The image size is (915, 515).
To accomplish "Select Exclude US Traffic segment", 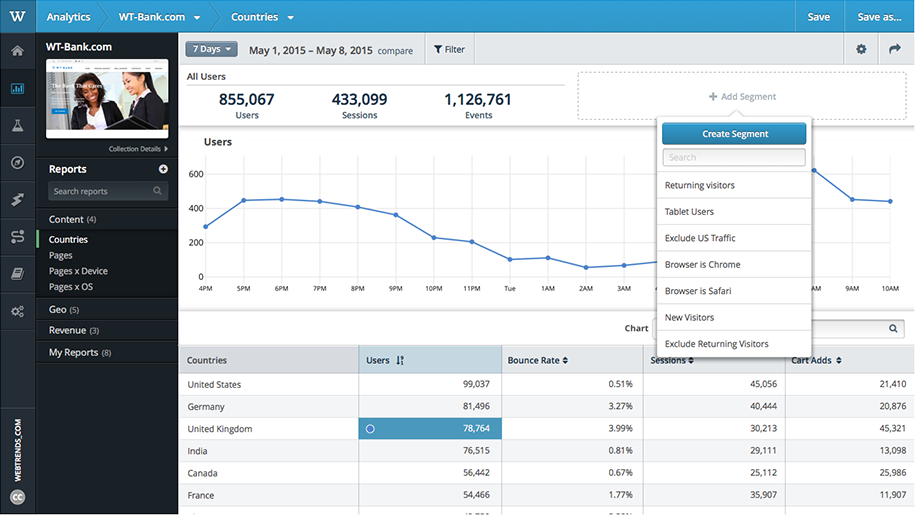I will click(734, 238).
